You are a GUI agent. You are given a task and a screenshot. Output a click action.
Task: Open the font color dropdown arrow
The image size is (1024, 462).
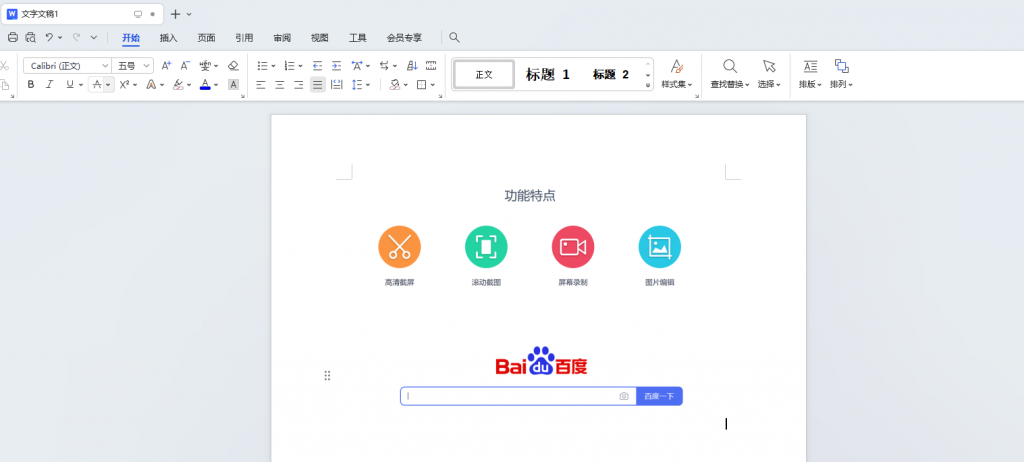pyautogui.click(x=216, y=85)
